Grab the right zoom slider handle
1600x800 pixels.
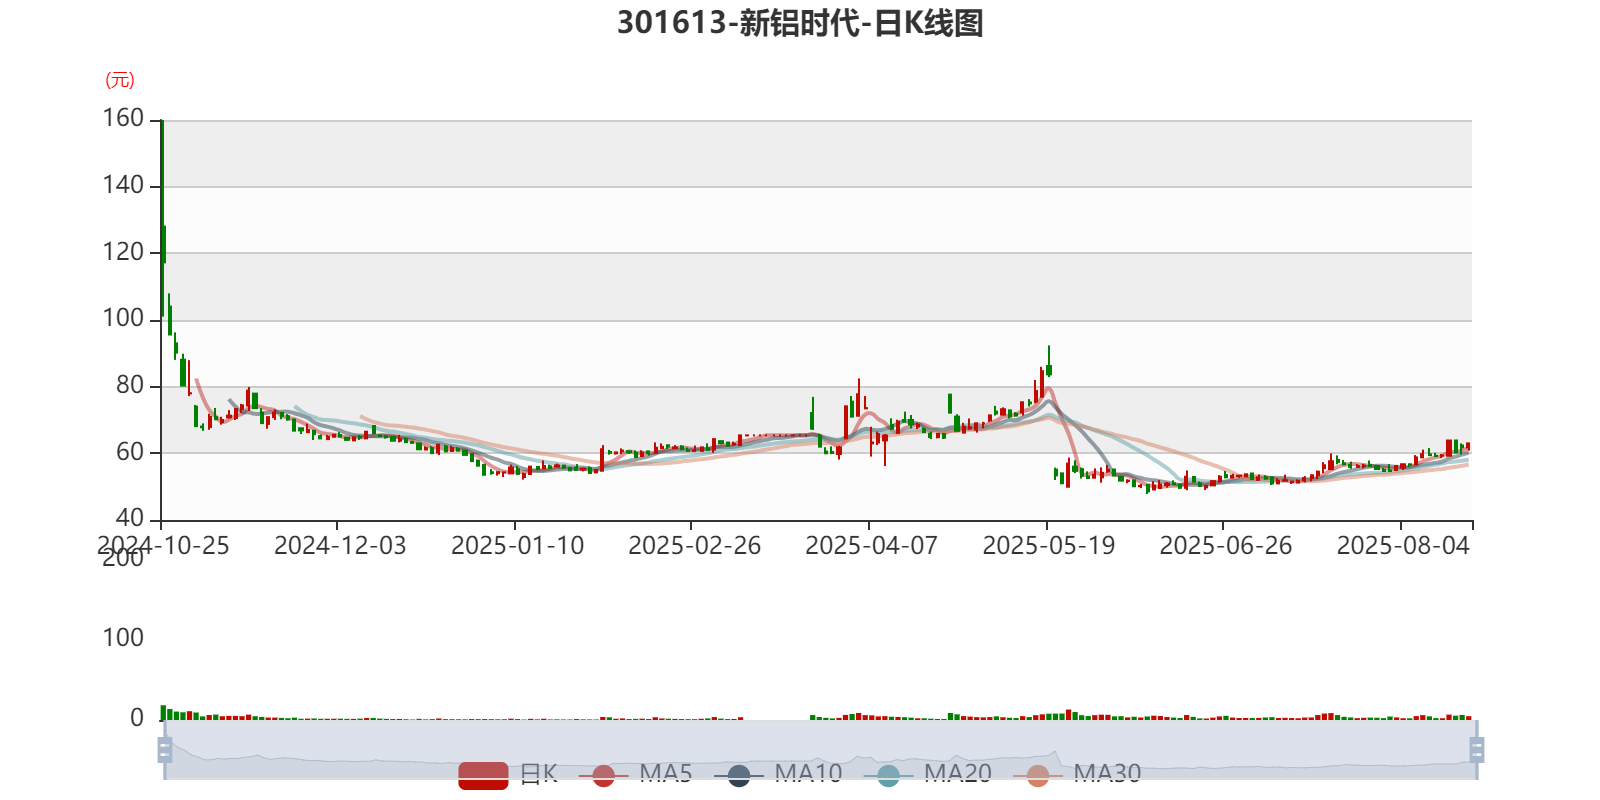click(x=1476, y=749)
